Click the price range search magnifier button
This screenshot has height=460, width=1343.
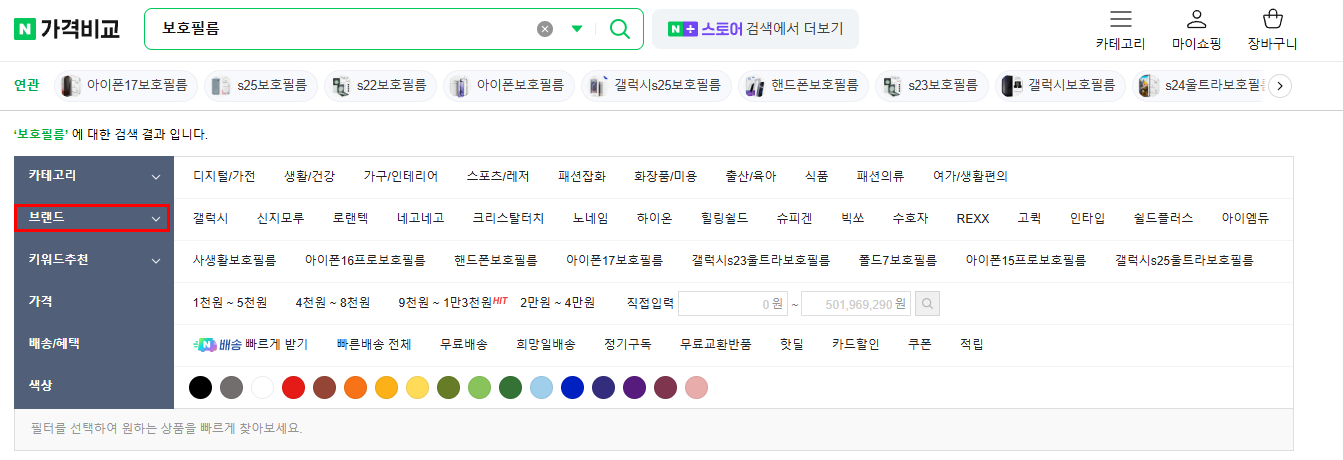(928, 302)
